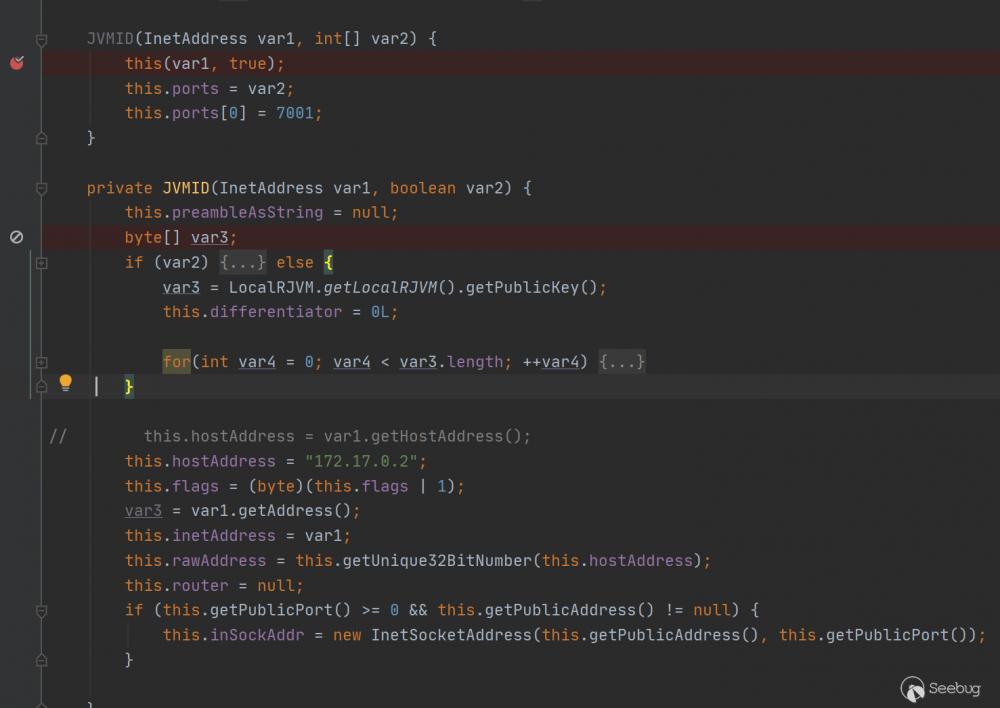Click var3.length in the for loop condition
1000x708 pixels.
pyautogui.click(x=451, y=362)
